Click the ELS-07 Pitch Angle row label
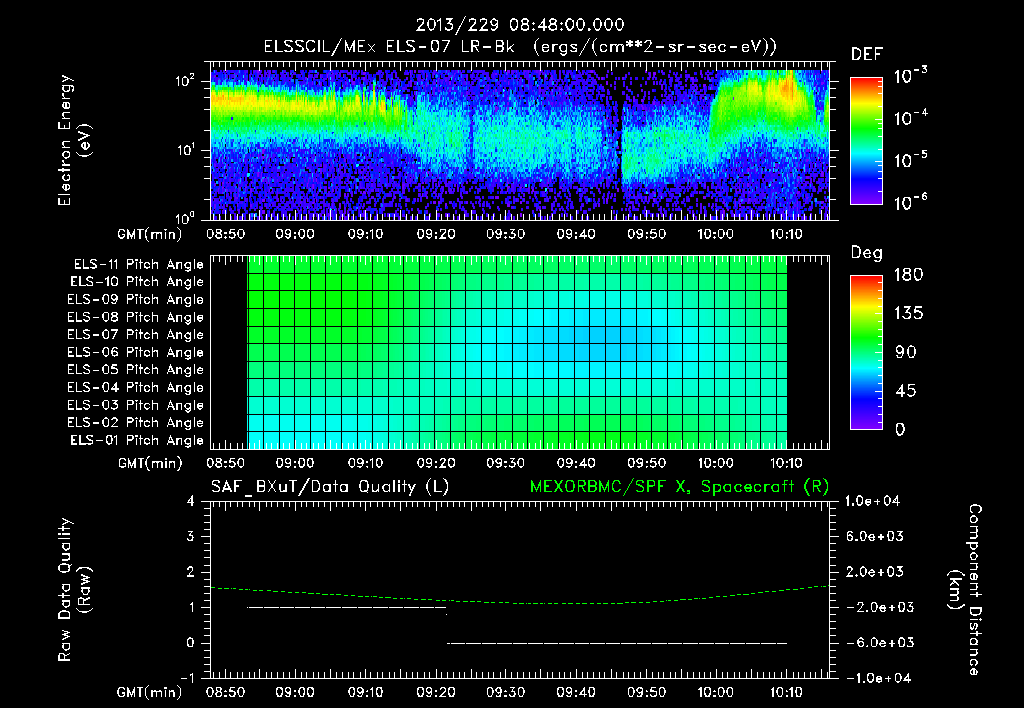Viewport: 1024px width, 708px height. (135, 334)
